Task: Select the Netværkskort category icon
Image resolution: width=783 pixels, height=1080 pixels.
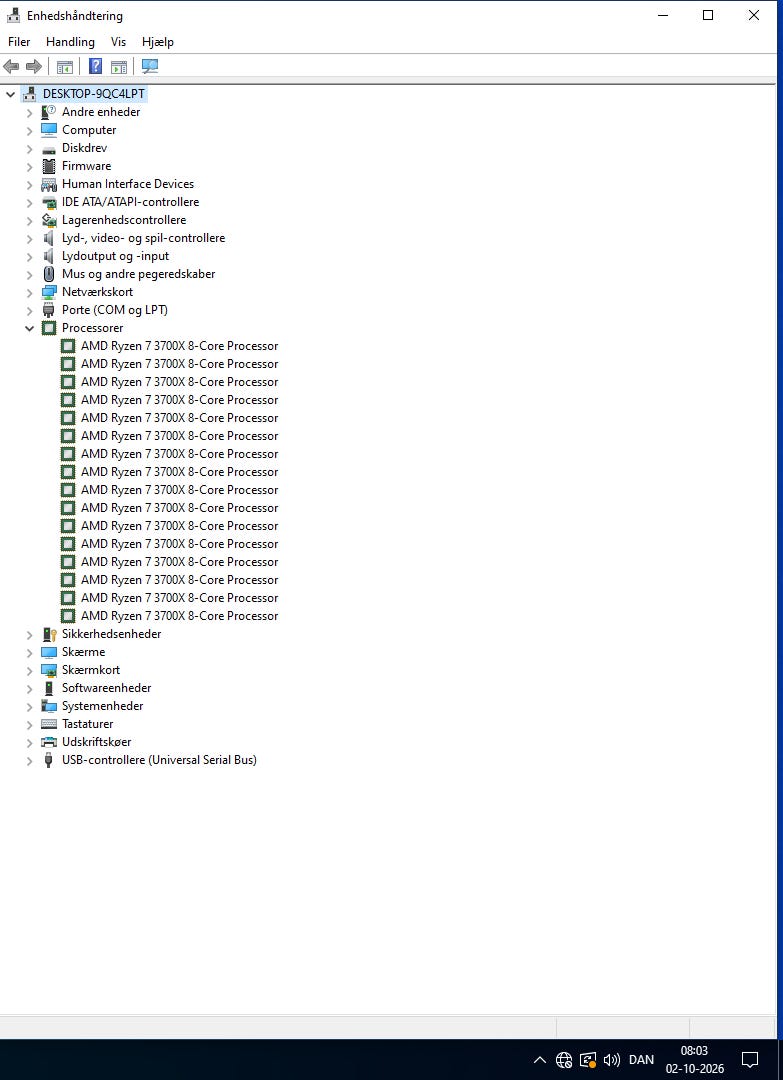Action: pos(49,292)
